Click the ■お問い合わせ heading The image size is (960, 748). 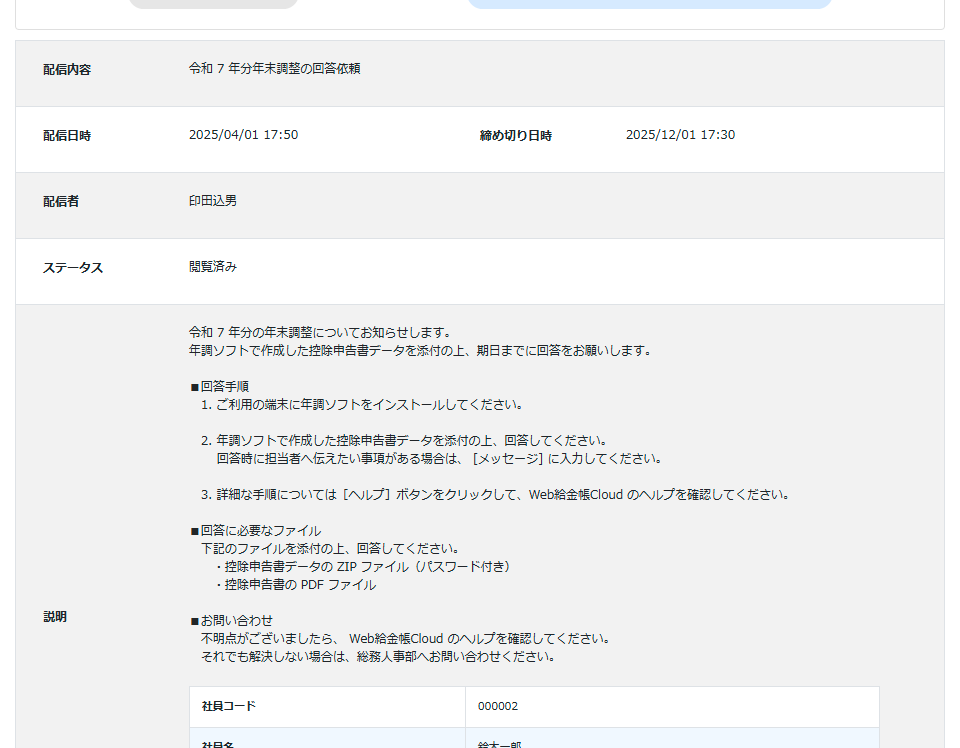click(x=231, y=621)
